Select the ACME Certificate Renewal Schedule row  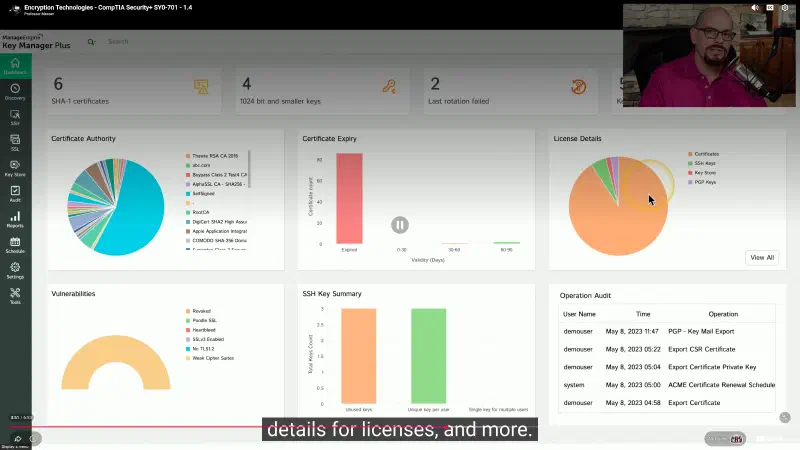pos(667,385)
